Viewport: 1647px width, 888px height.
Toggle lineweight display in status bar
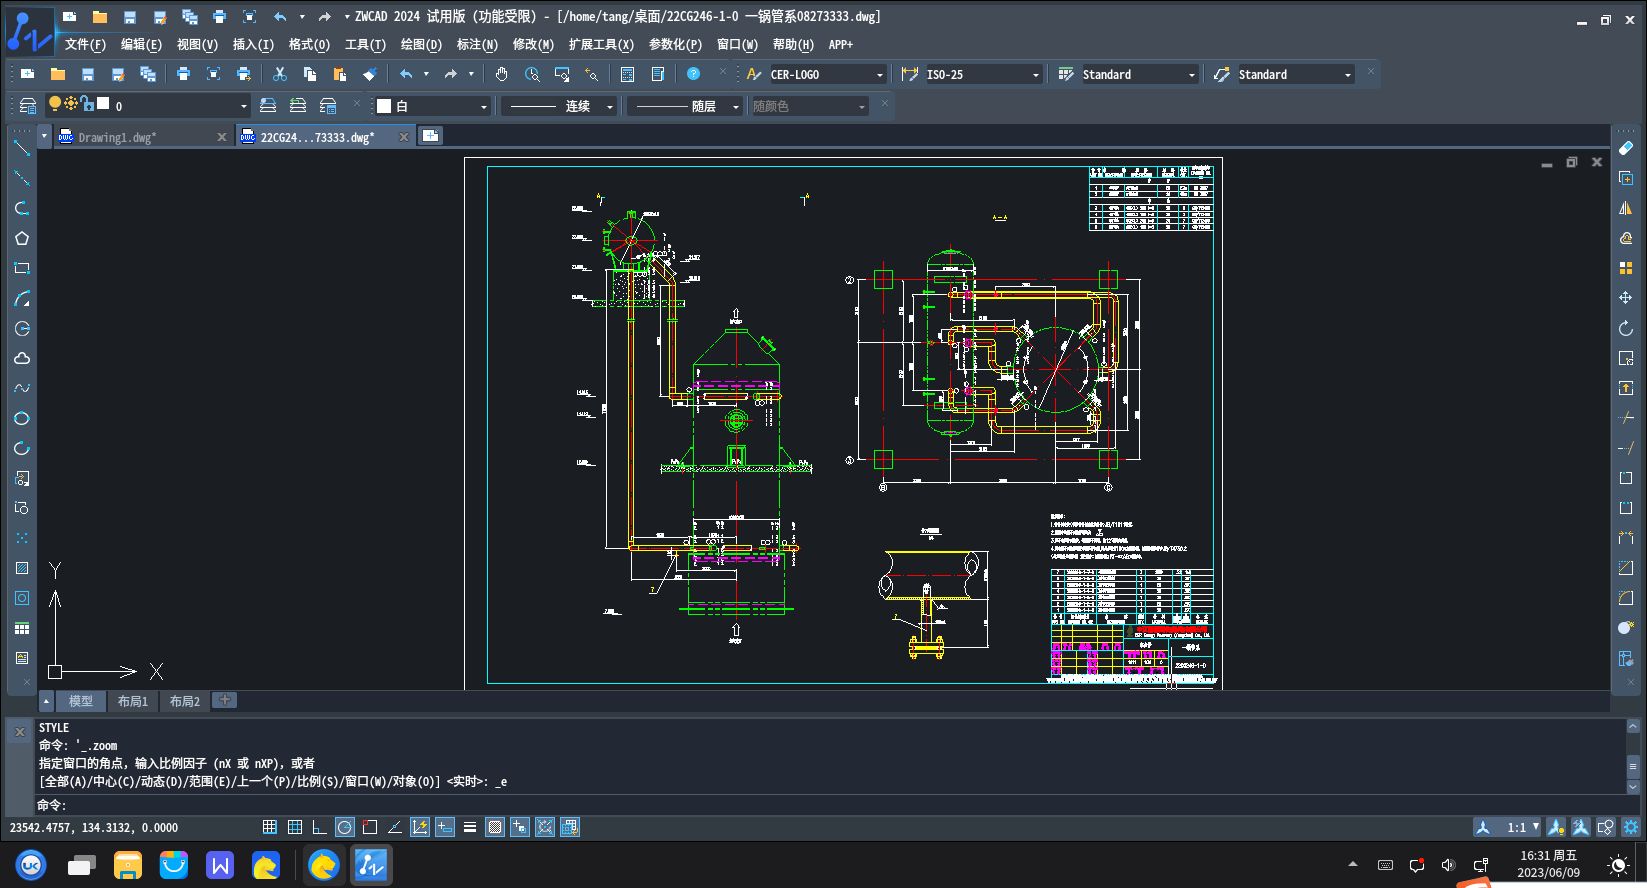[x=469, y=827]
